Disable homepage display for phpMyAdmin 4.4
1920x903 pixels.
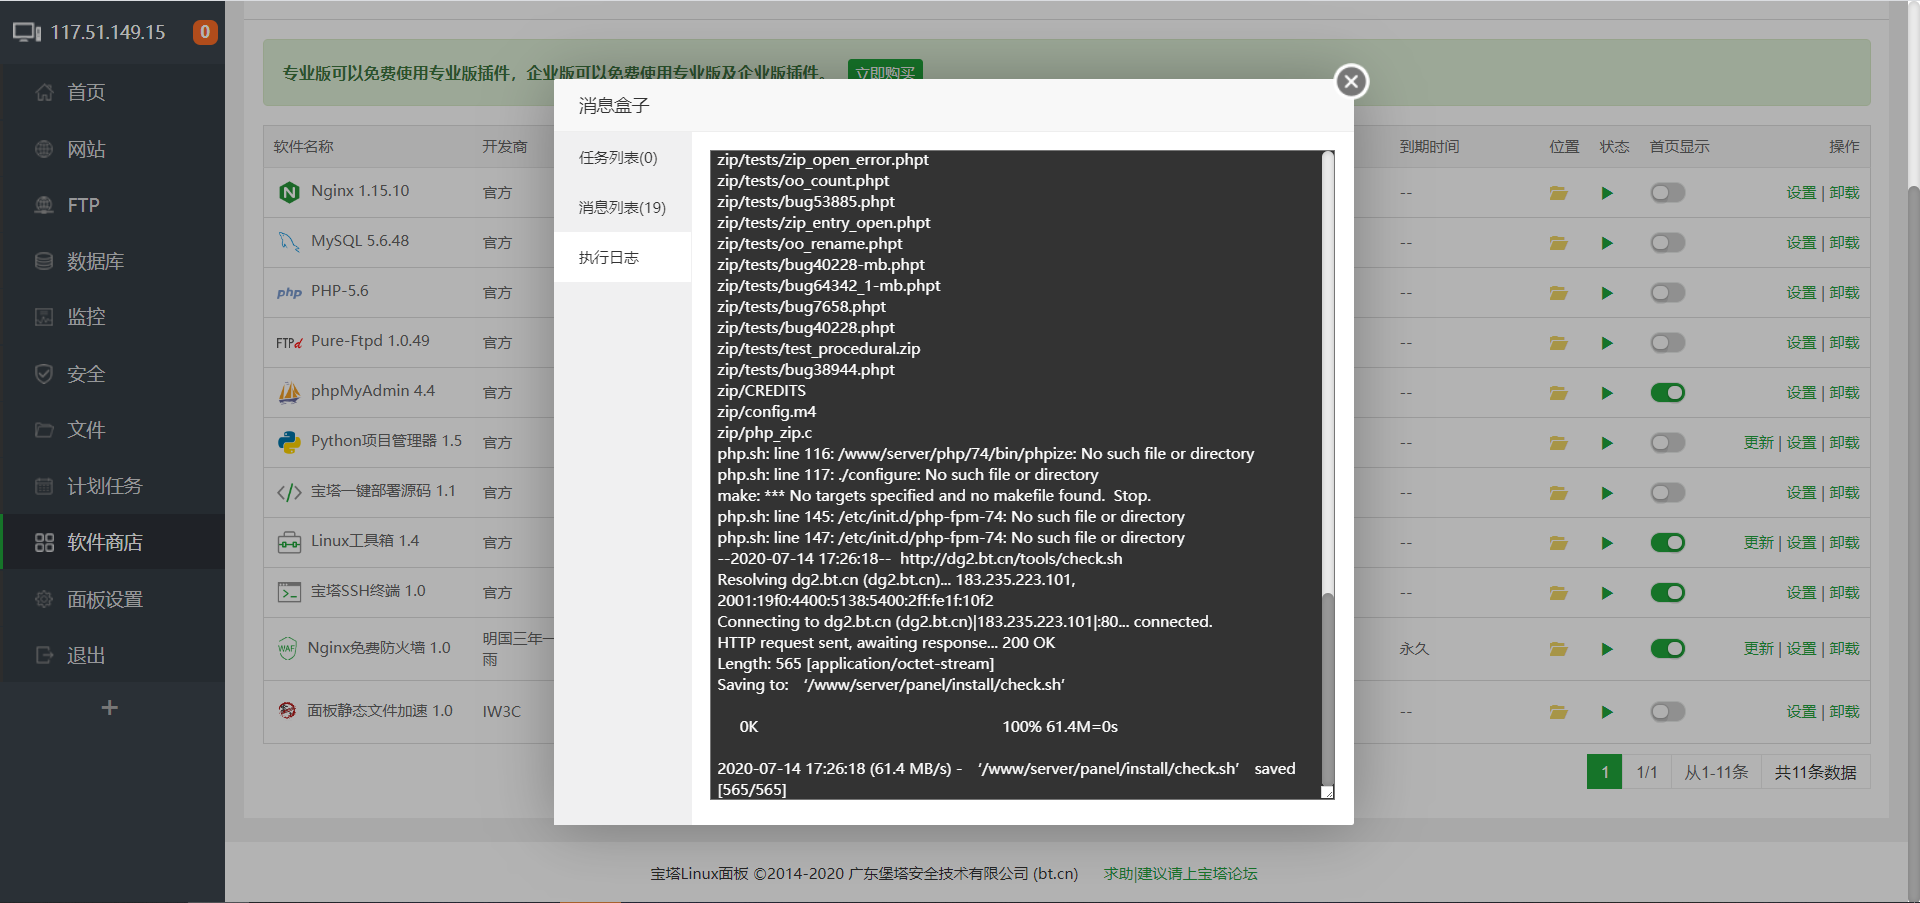1667,393
